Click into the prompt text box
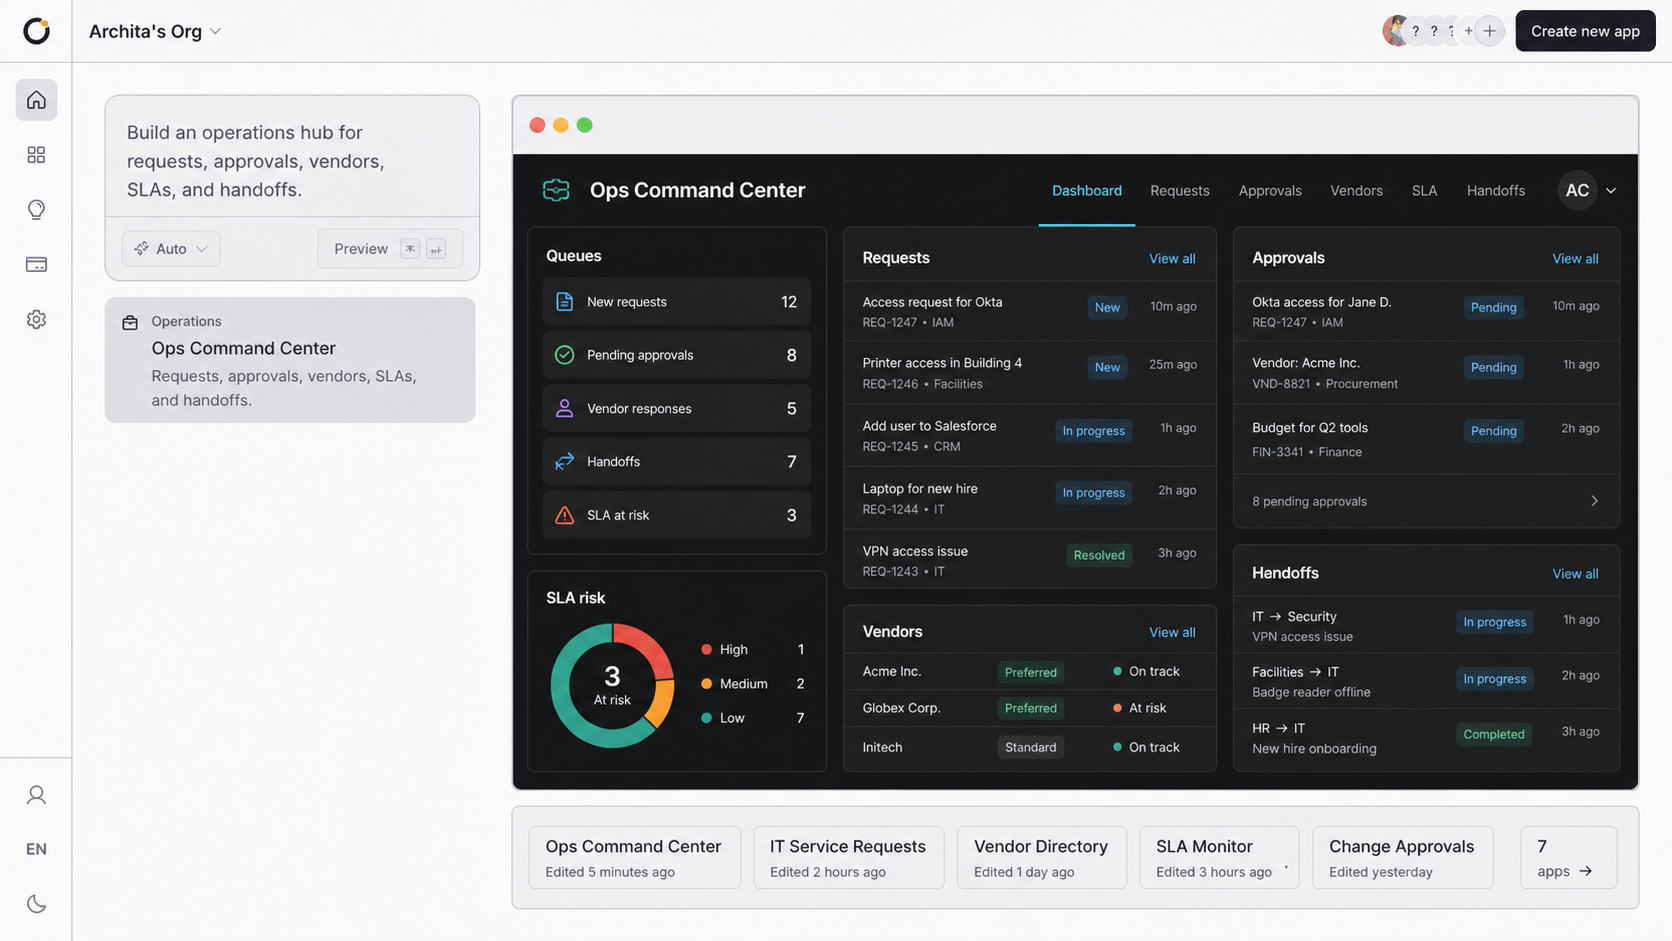The height and width of the screenshot is (941, 1672). 292,161
